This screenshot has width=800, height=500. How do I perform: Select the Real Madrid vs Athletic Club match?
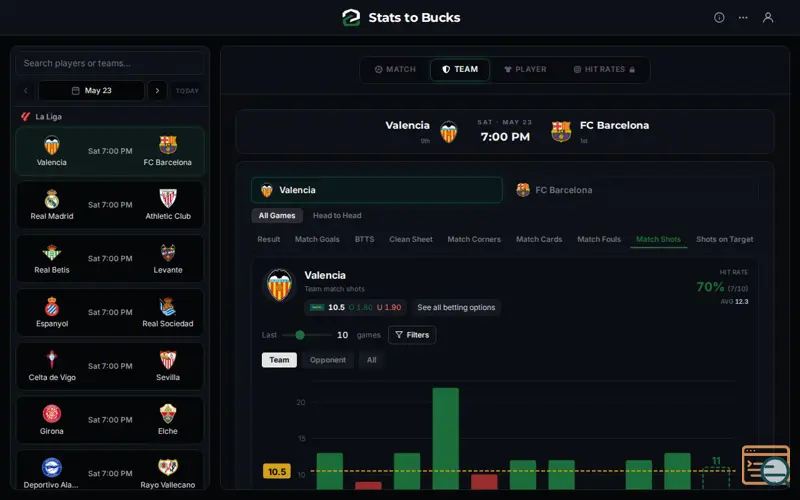click(x=110, y=205)
